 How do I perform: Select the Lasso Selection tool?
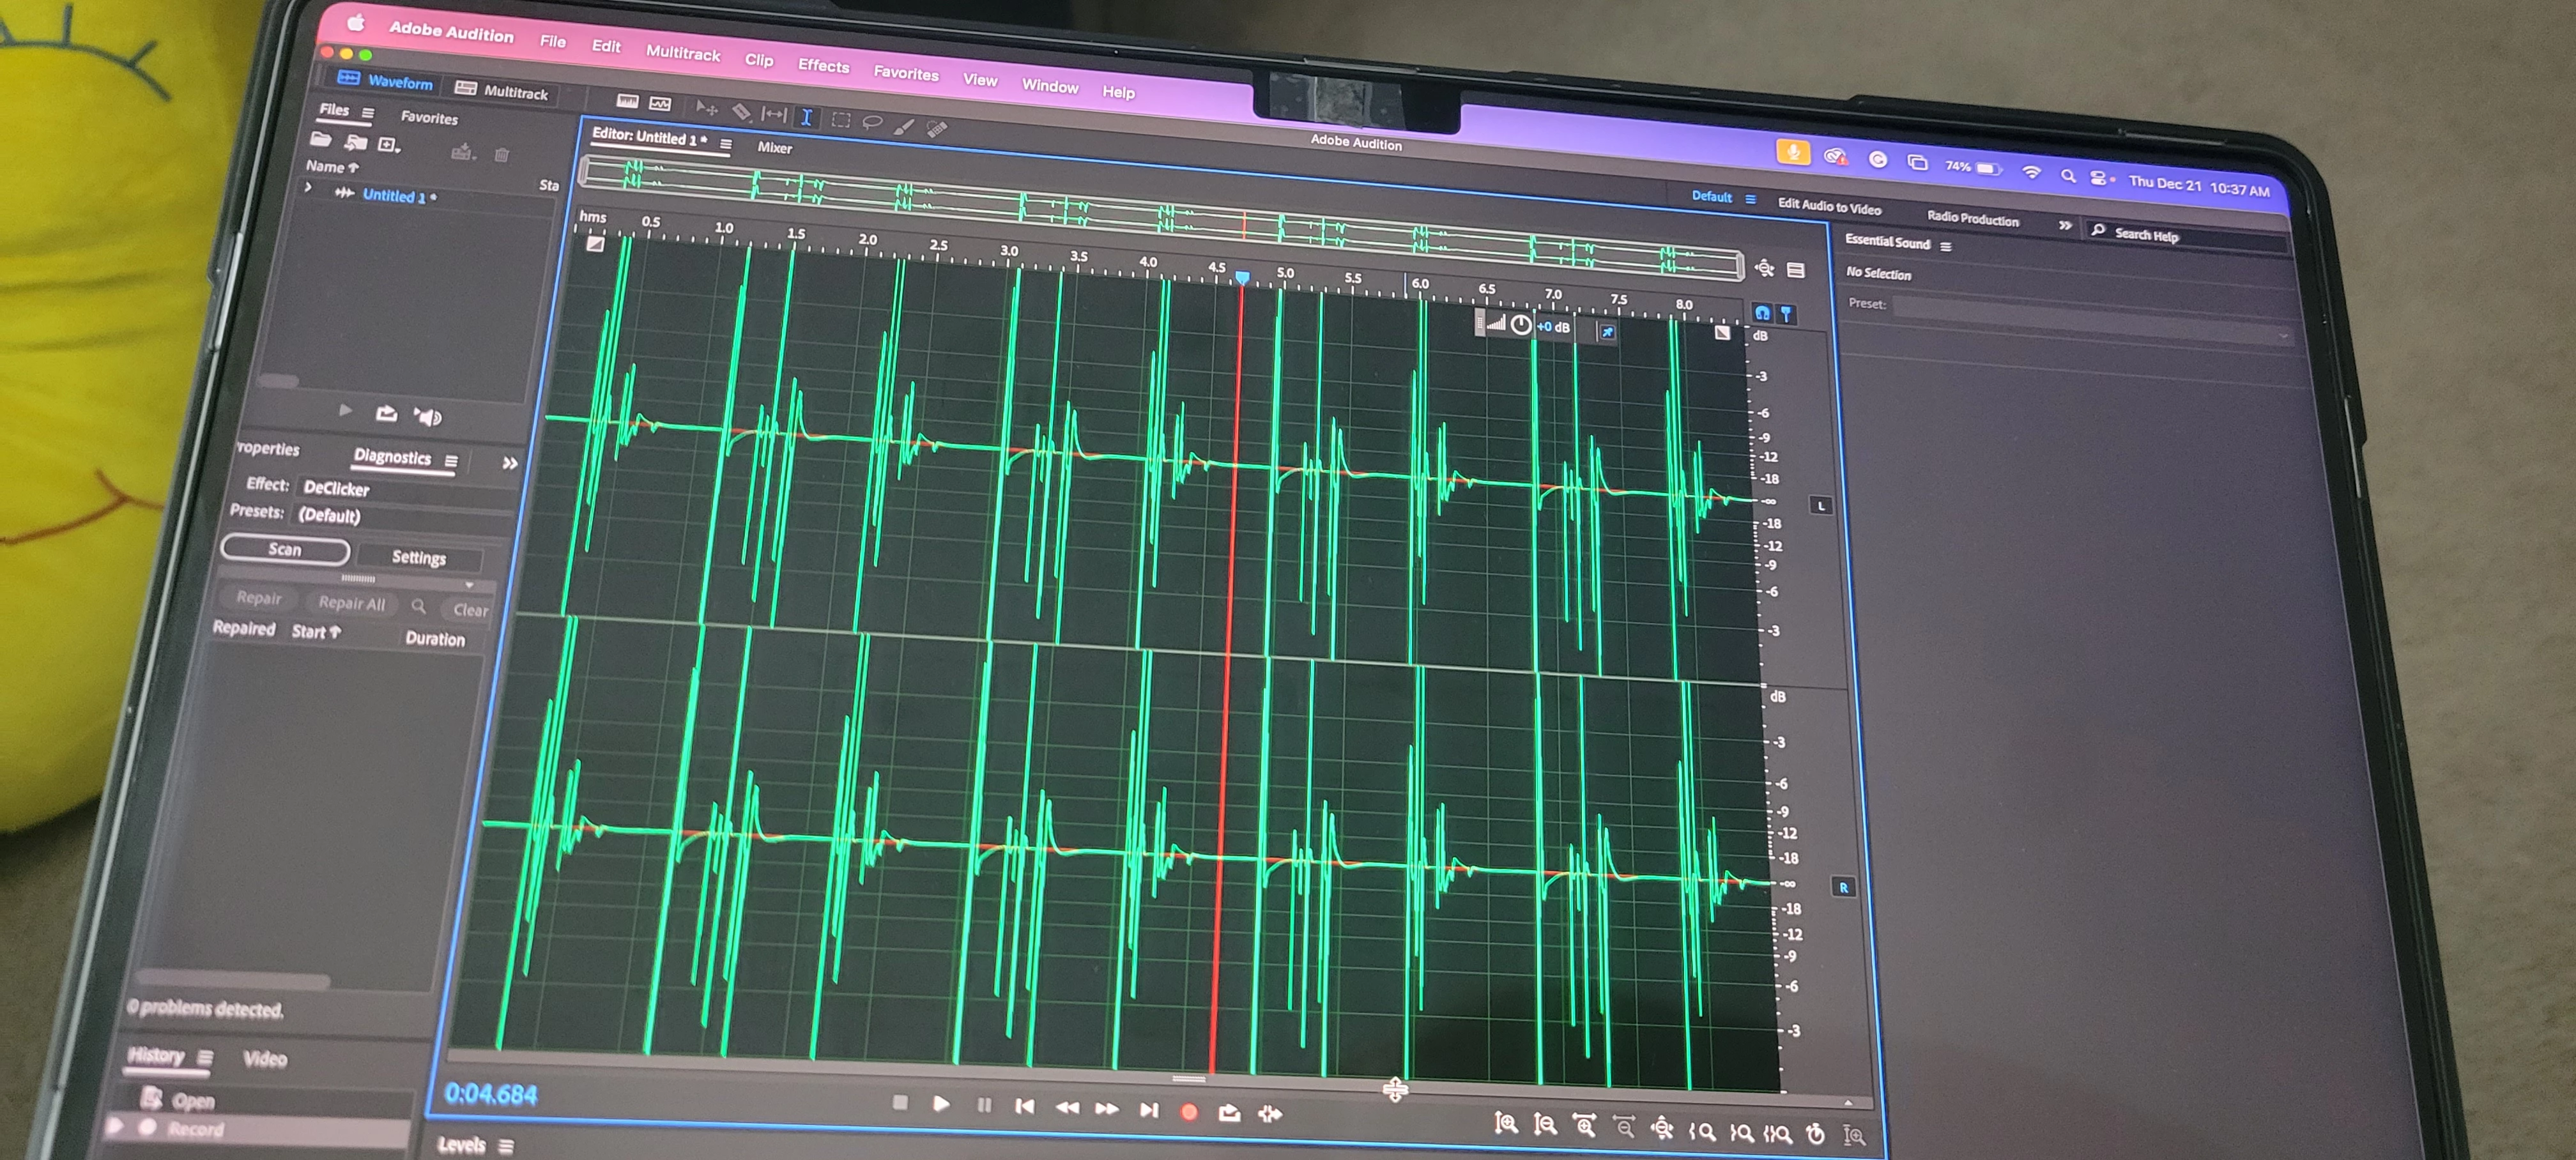pos(872,123)
